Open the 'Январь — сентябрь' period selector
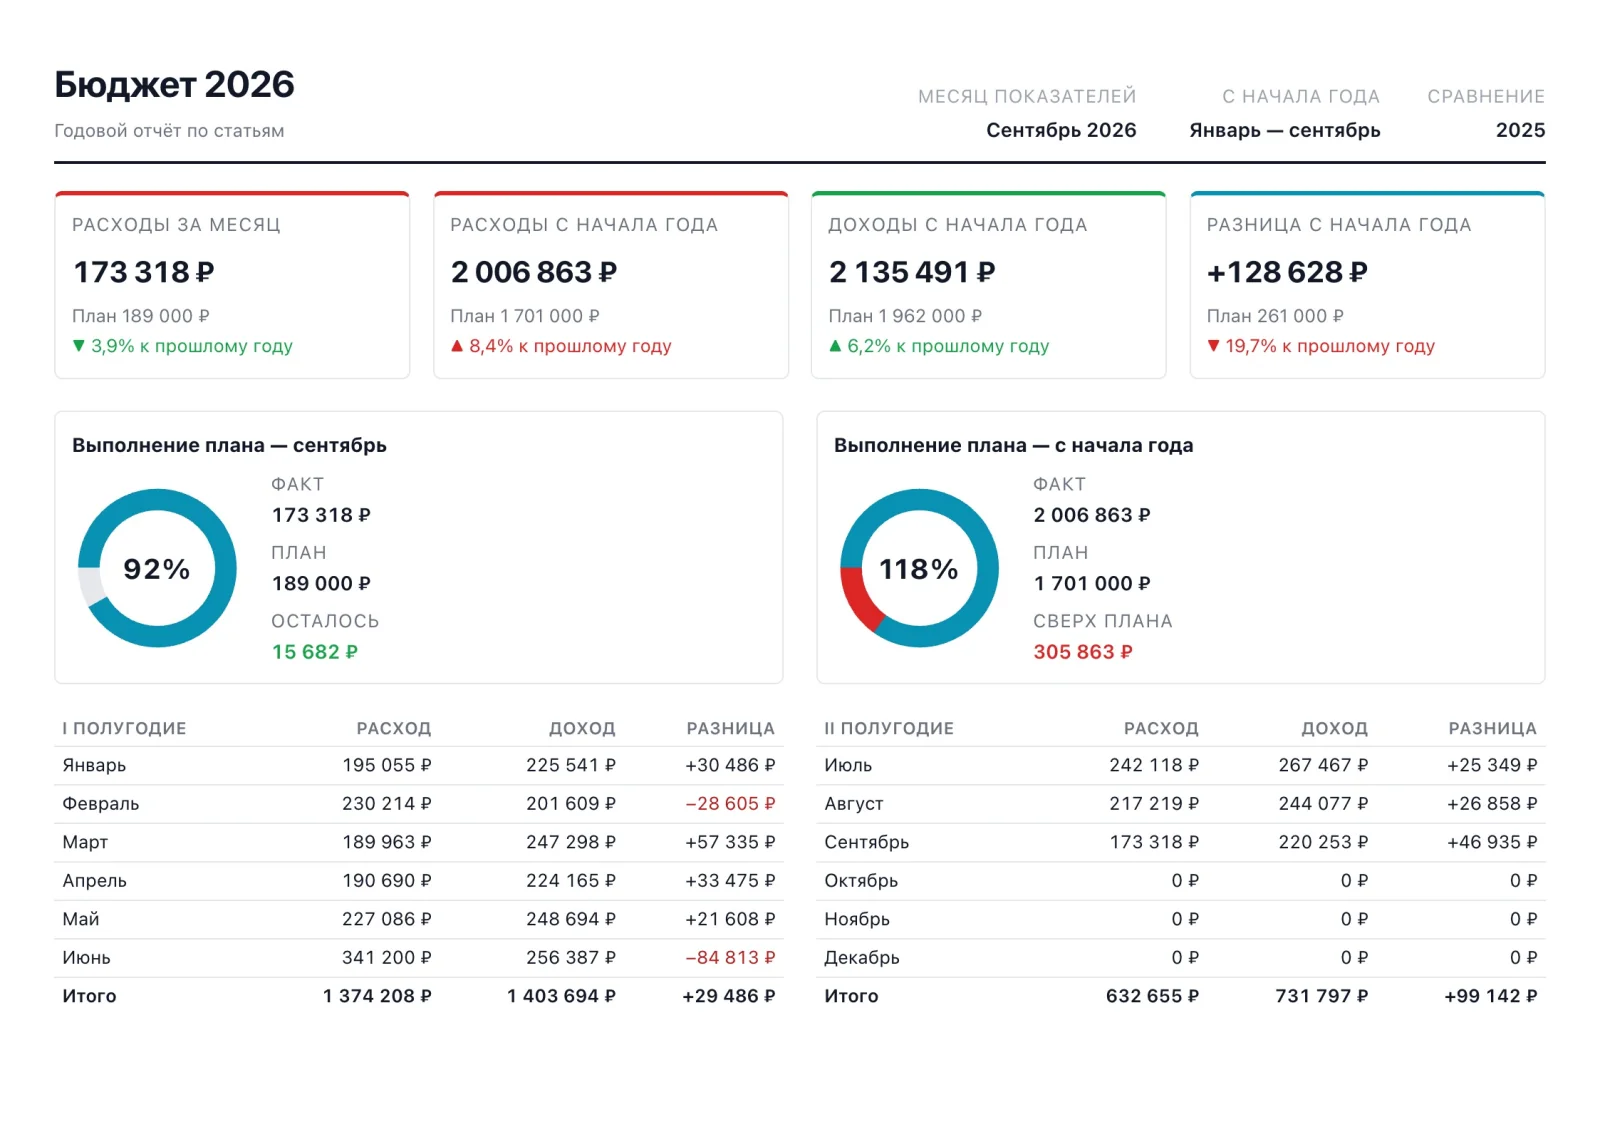Viewport: 1600px width, 1132px height. [1284, 130]
